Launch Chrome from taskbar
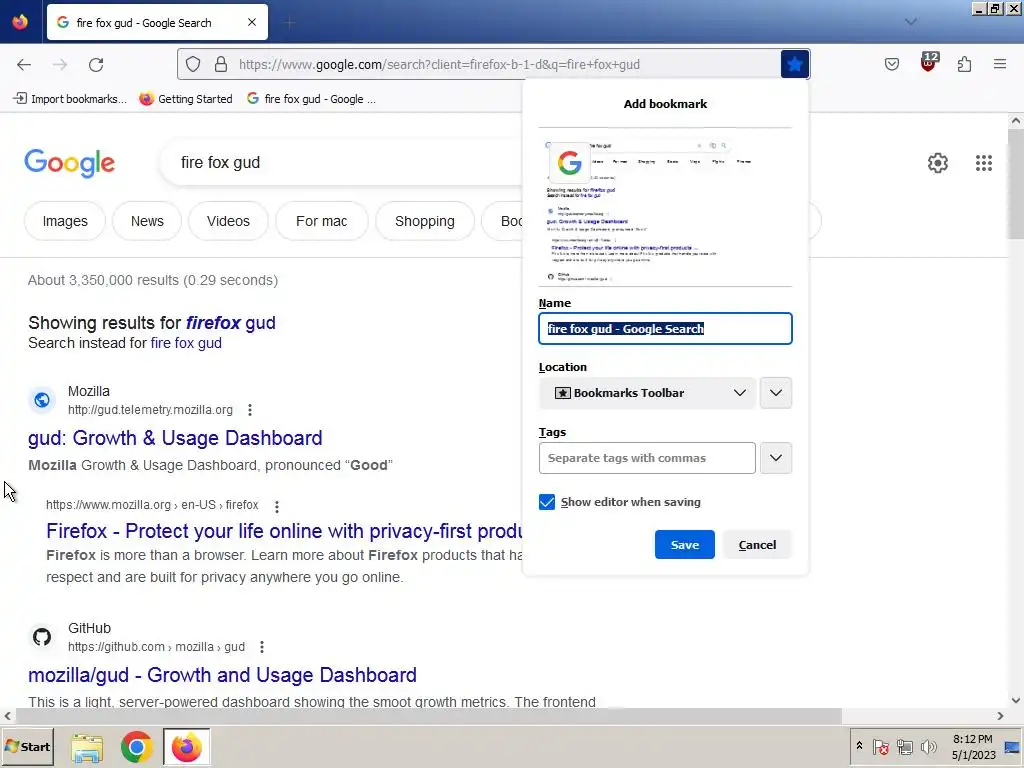Viewport: 1024px width, 768px height. pyautogui.click(x=136, y=747)
